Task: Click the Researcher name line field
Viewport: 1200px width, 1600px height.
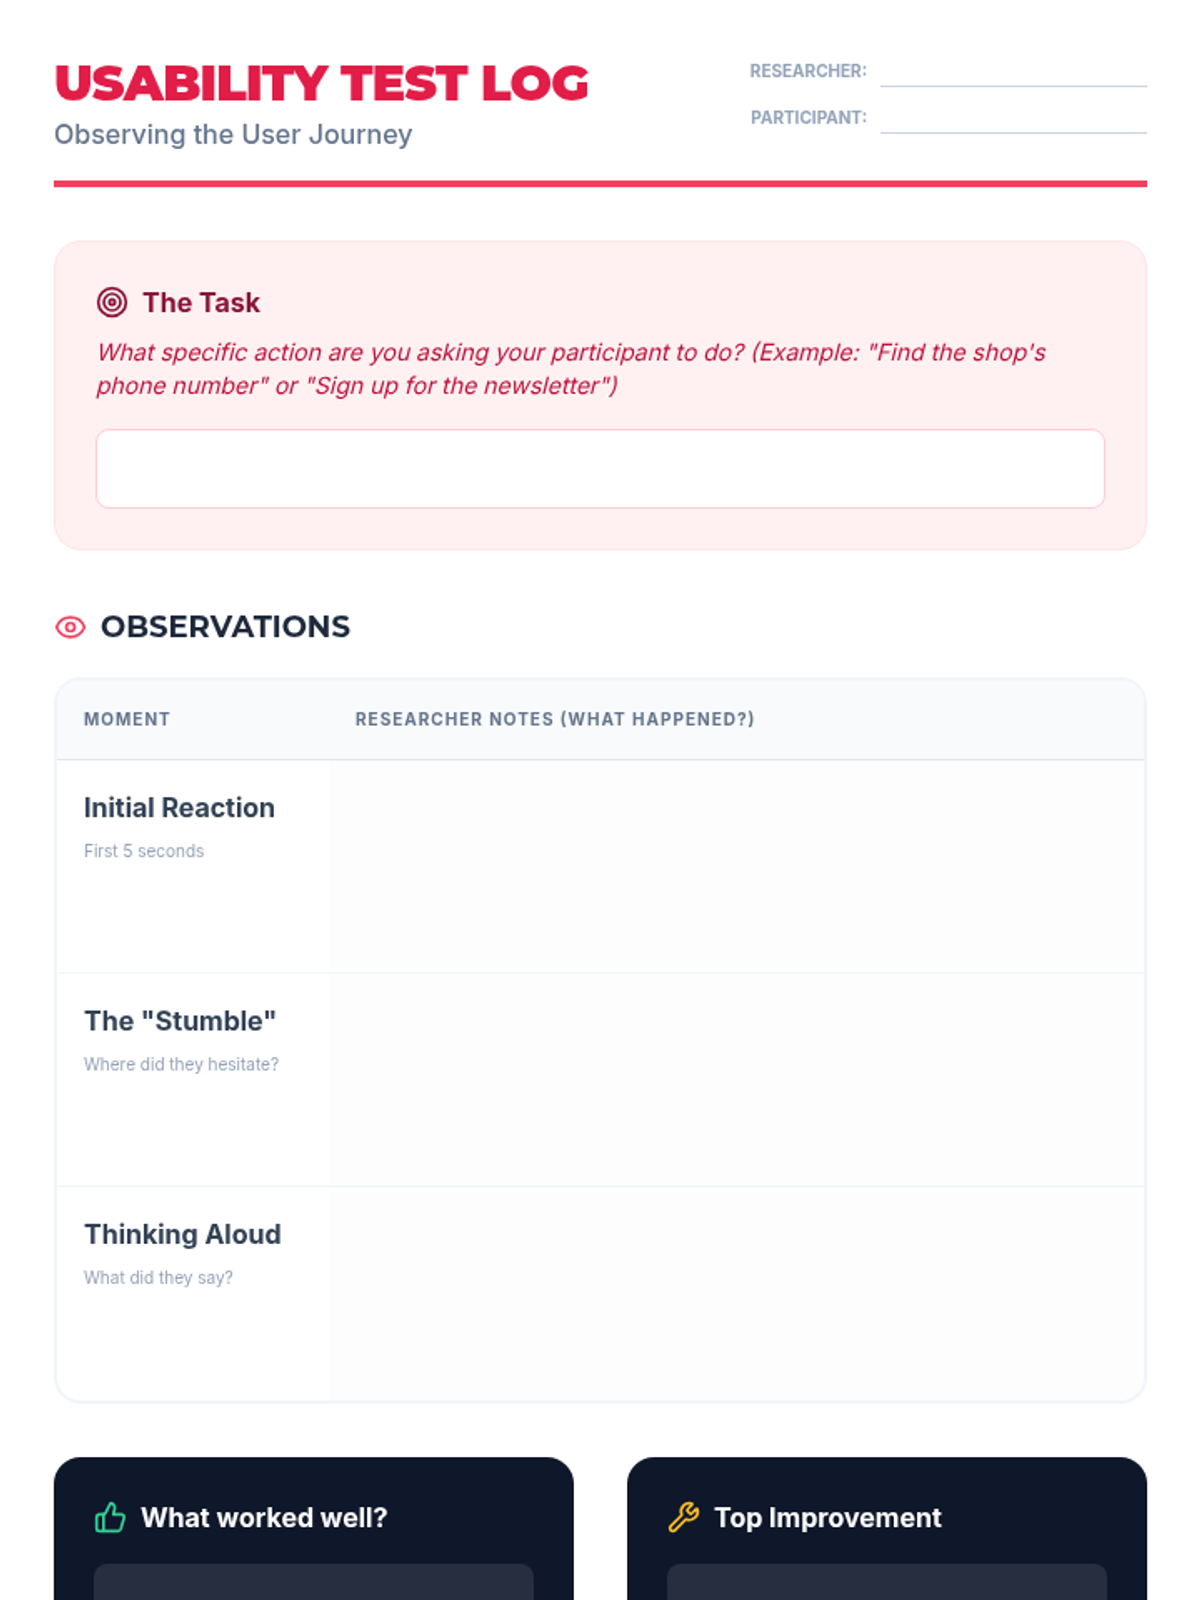Action: (x=1013, y=72)
